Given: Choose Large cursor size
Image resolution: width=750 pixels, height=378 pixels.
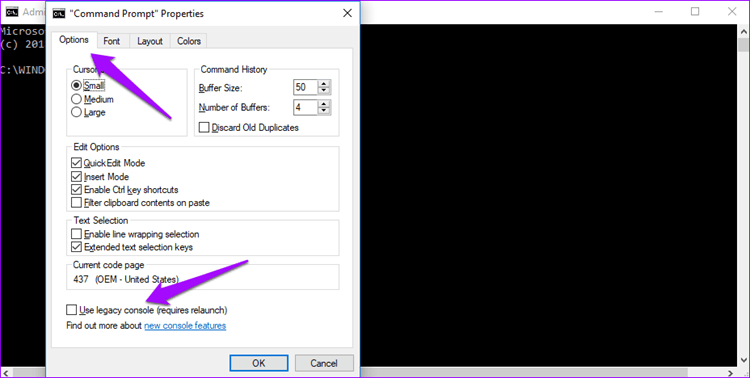Looking at the screenshot, I should 88,112.
